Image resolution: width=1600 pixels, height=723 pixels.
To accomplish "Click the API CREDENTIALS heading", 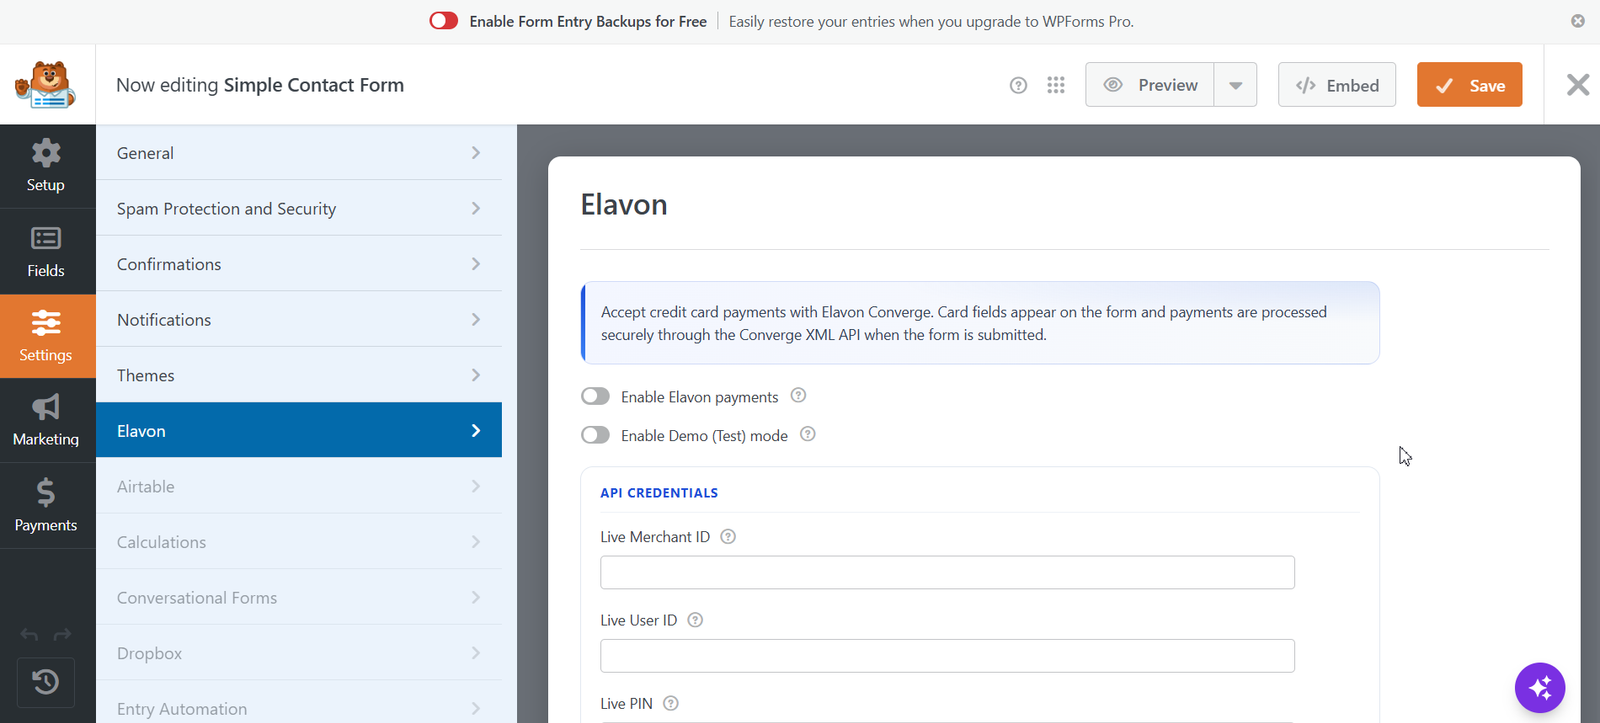I will (659, 493).
